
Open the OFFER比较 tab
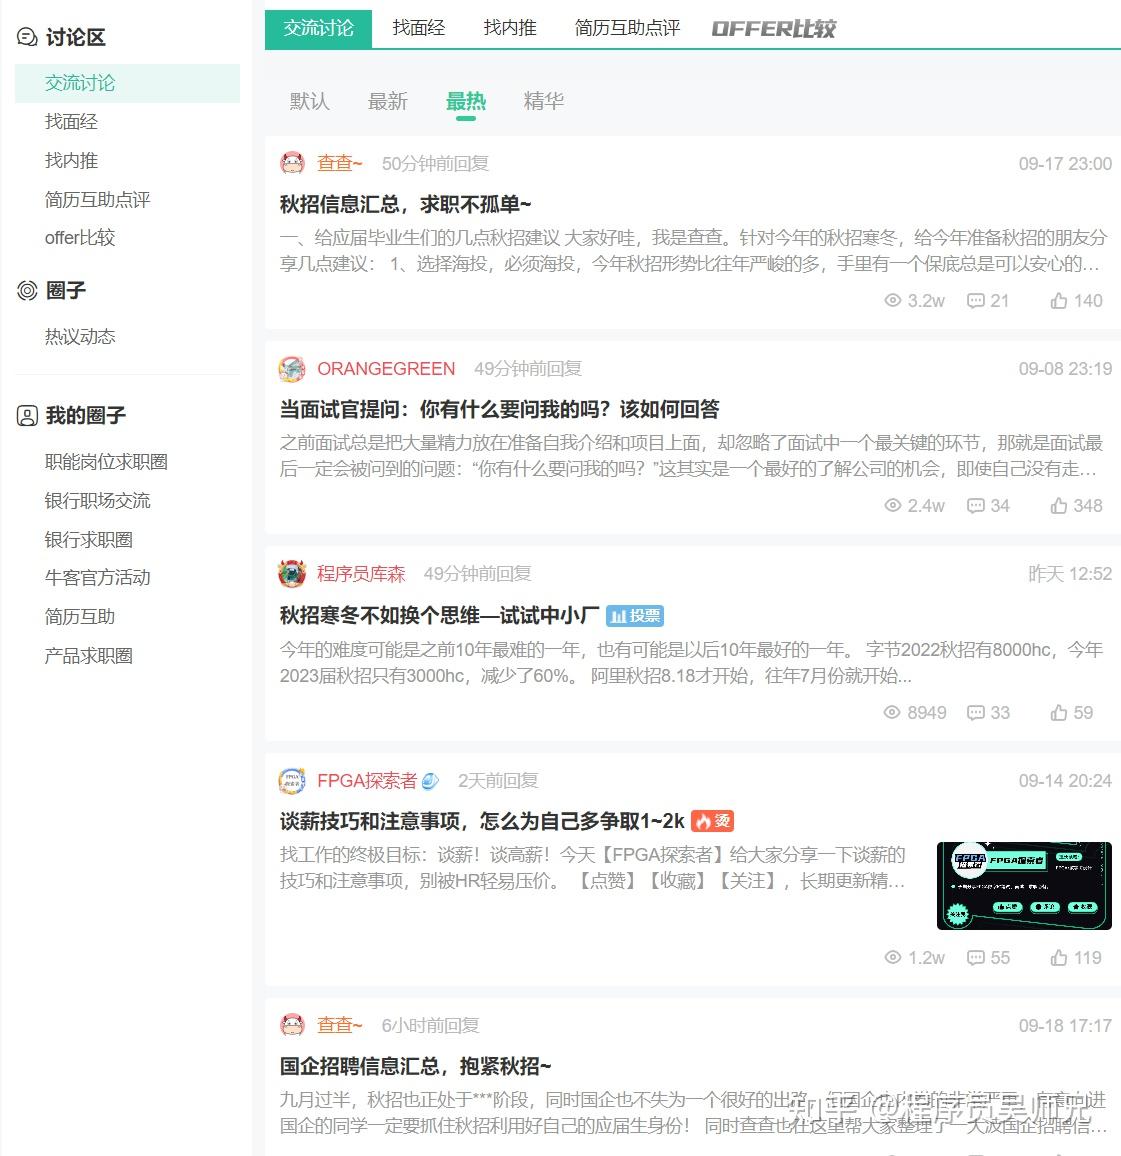point(773,29)
